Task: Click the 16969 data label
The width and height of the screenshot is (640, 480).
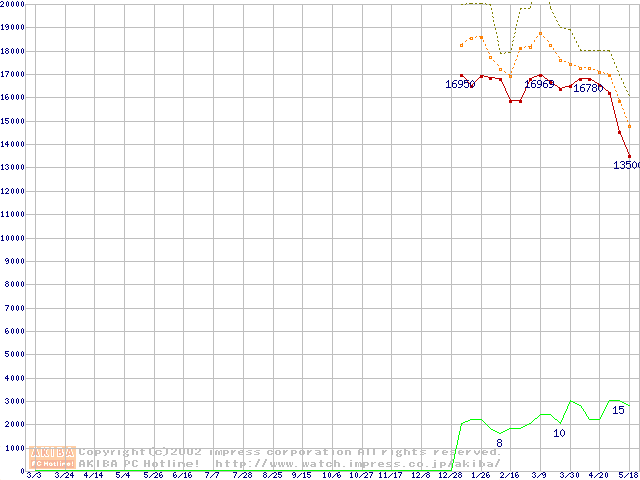Action: 540,84
